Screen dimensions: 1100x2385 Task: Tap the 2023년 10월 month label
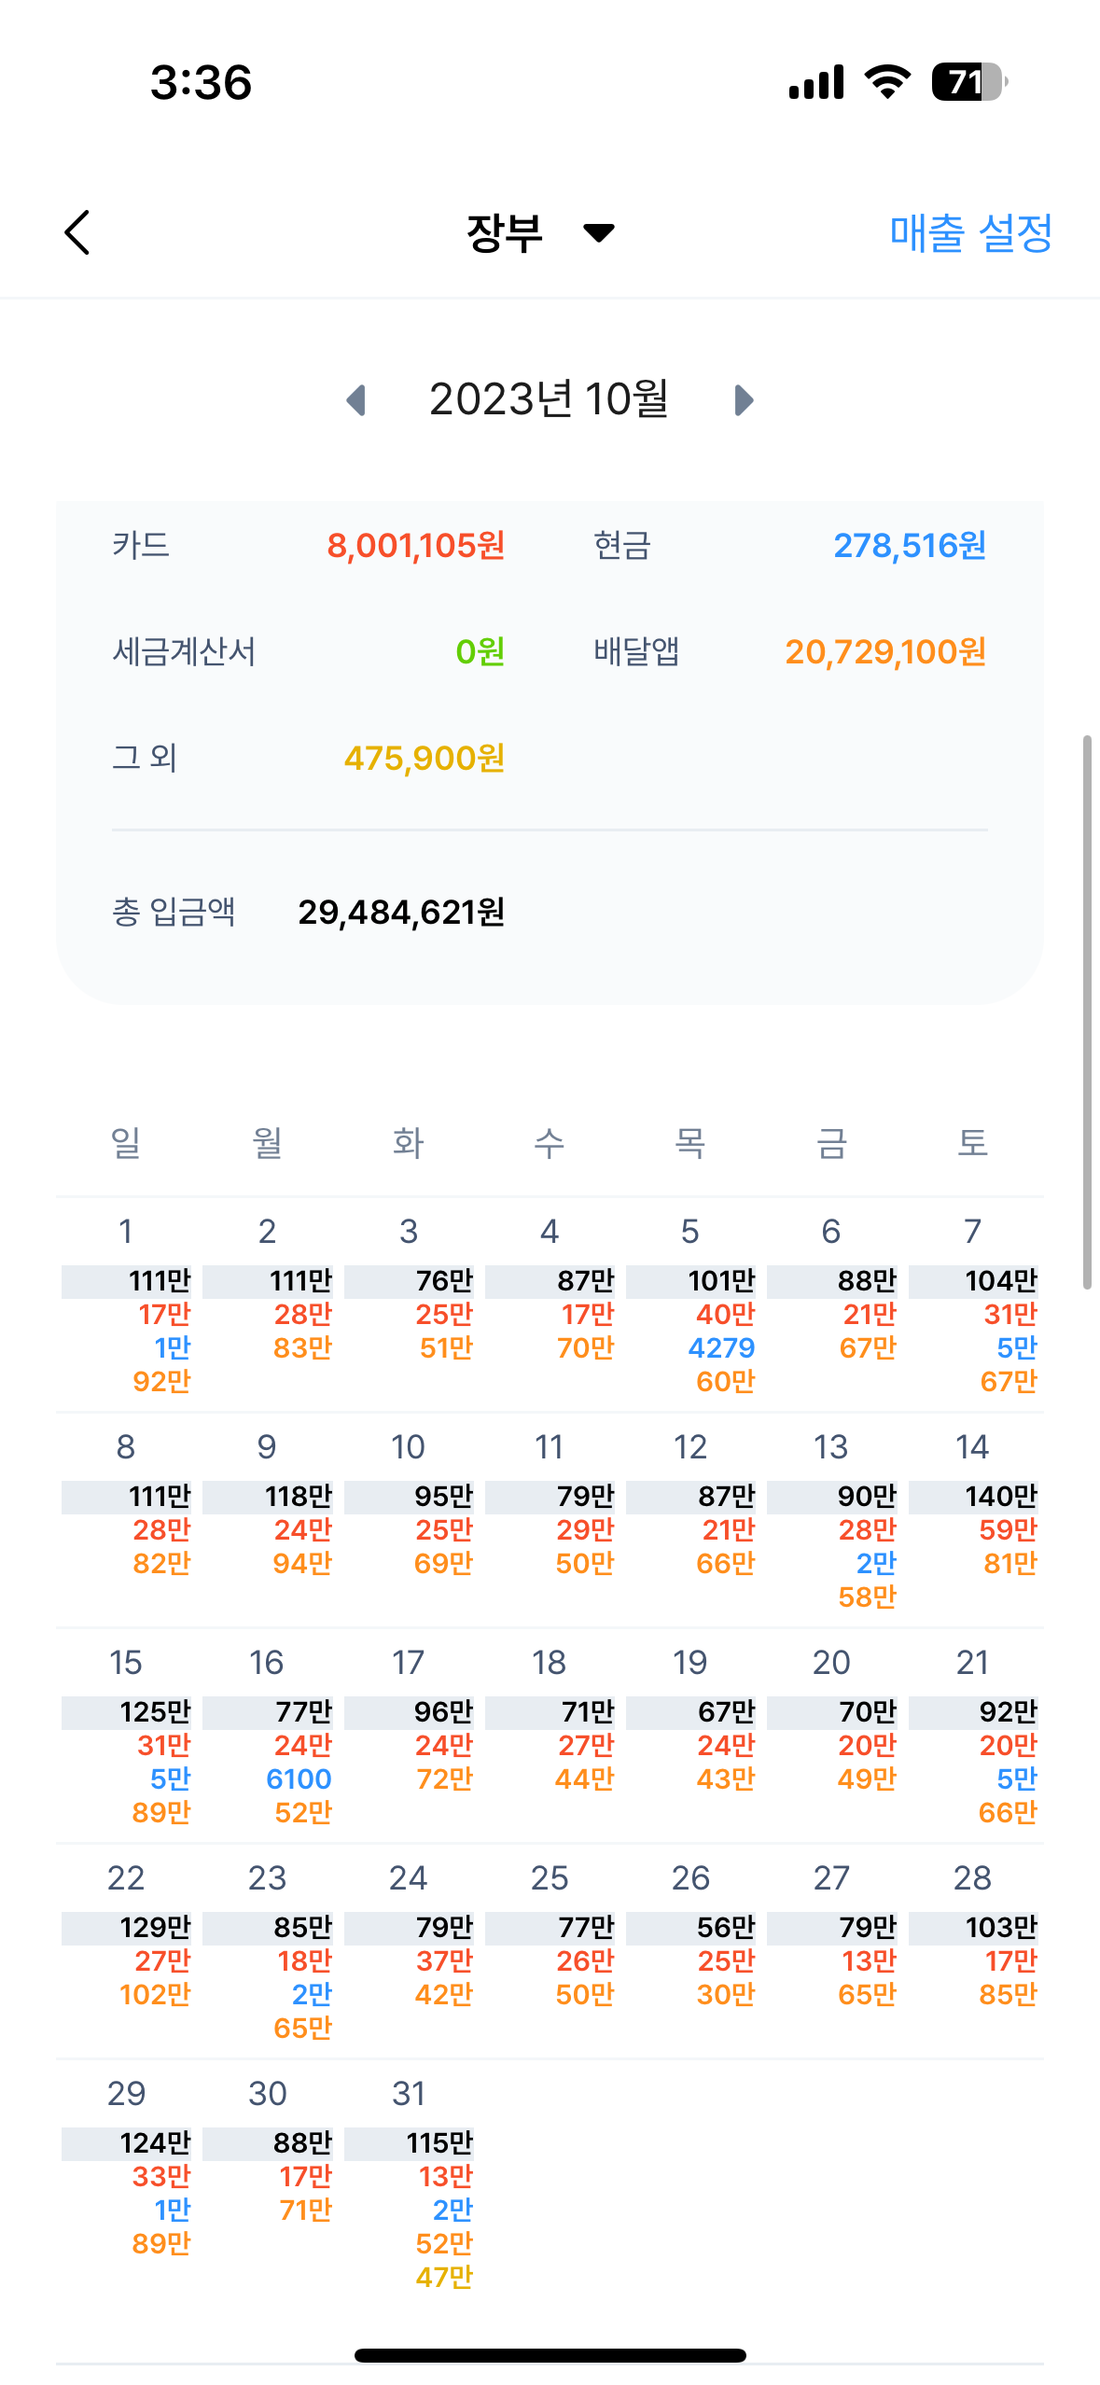pyautogui.click(x=548, y=399)
